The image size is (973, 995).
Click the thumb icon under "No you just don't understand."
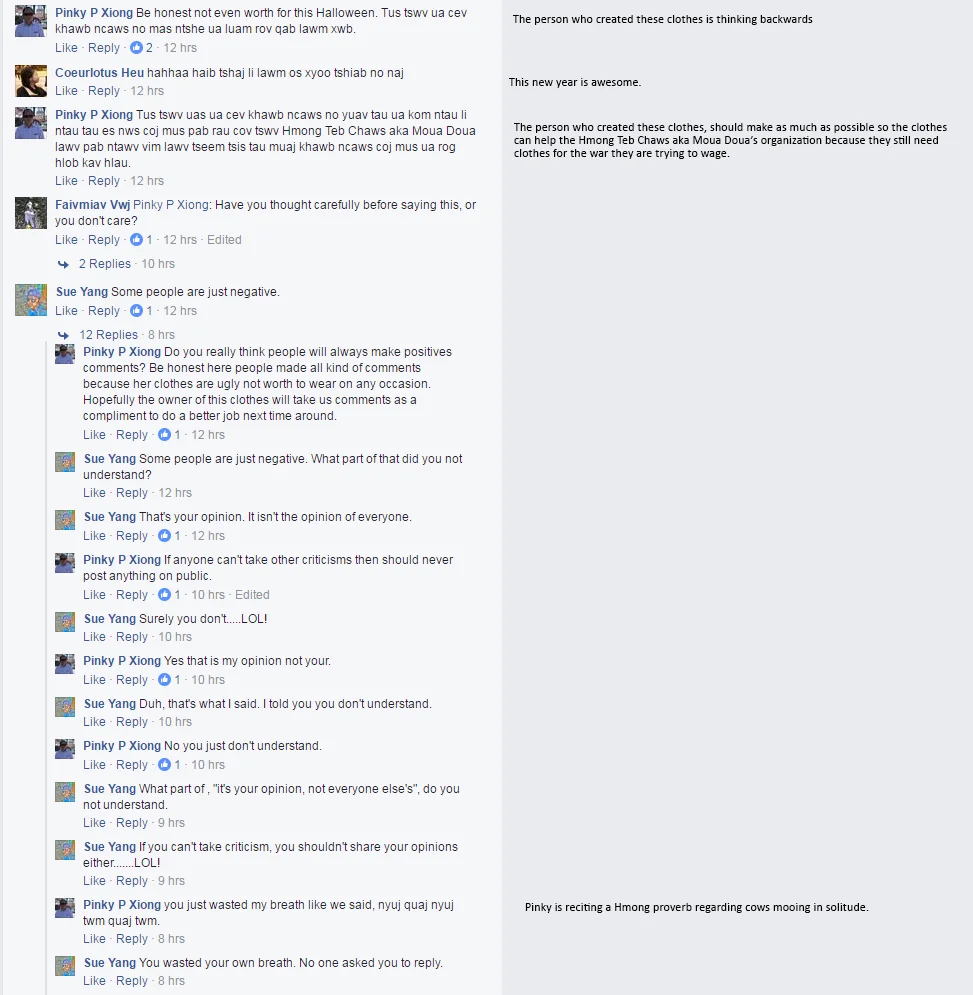pos(164,765)
